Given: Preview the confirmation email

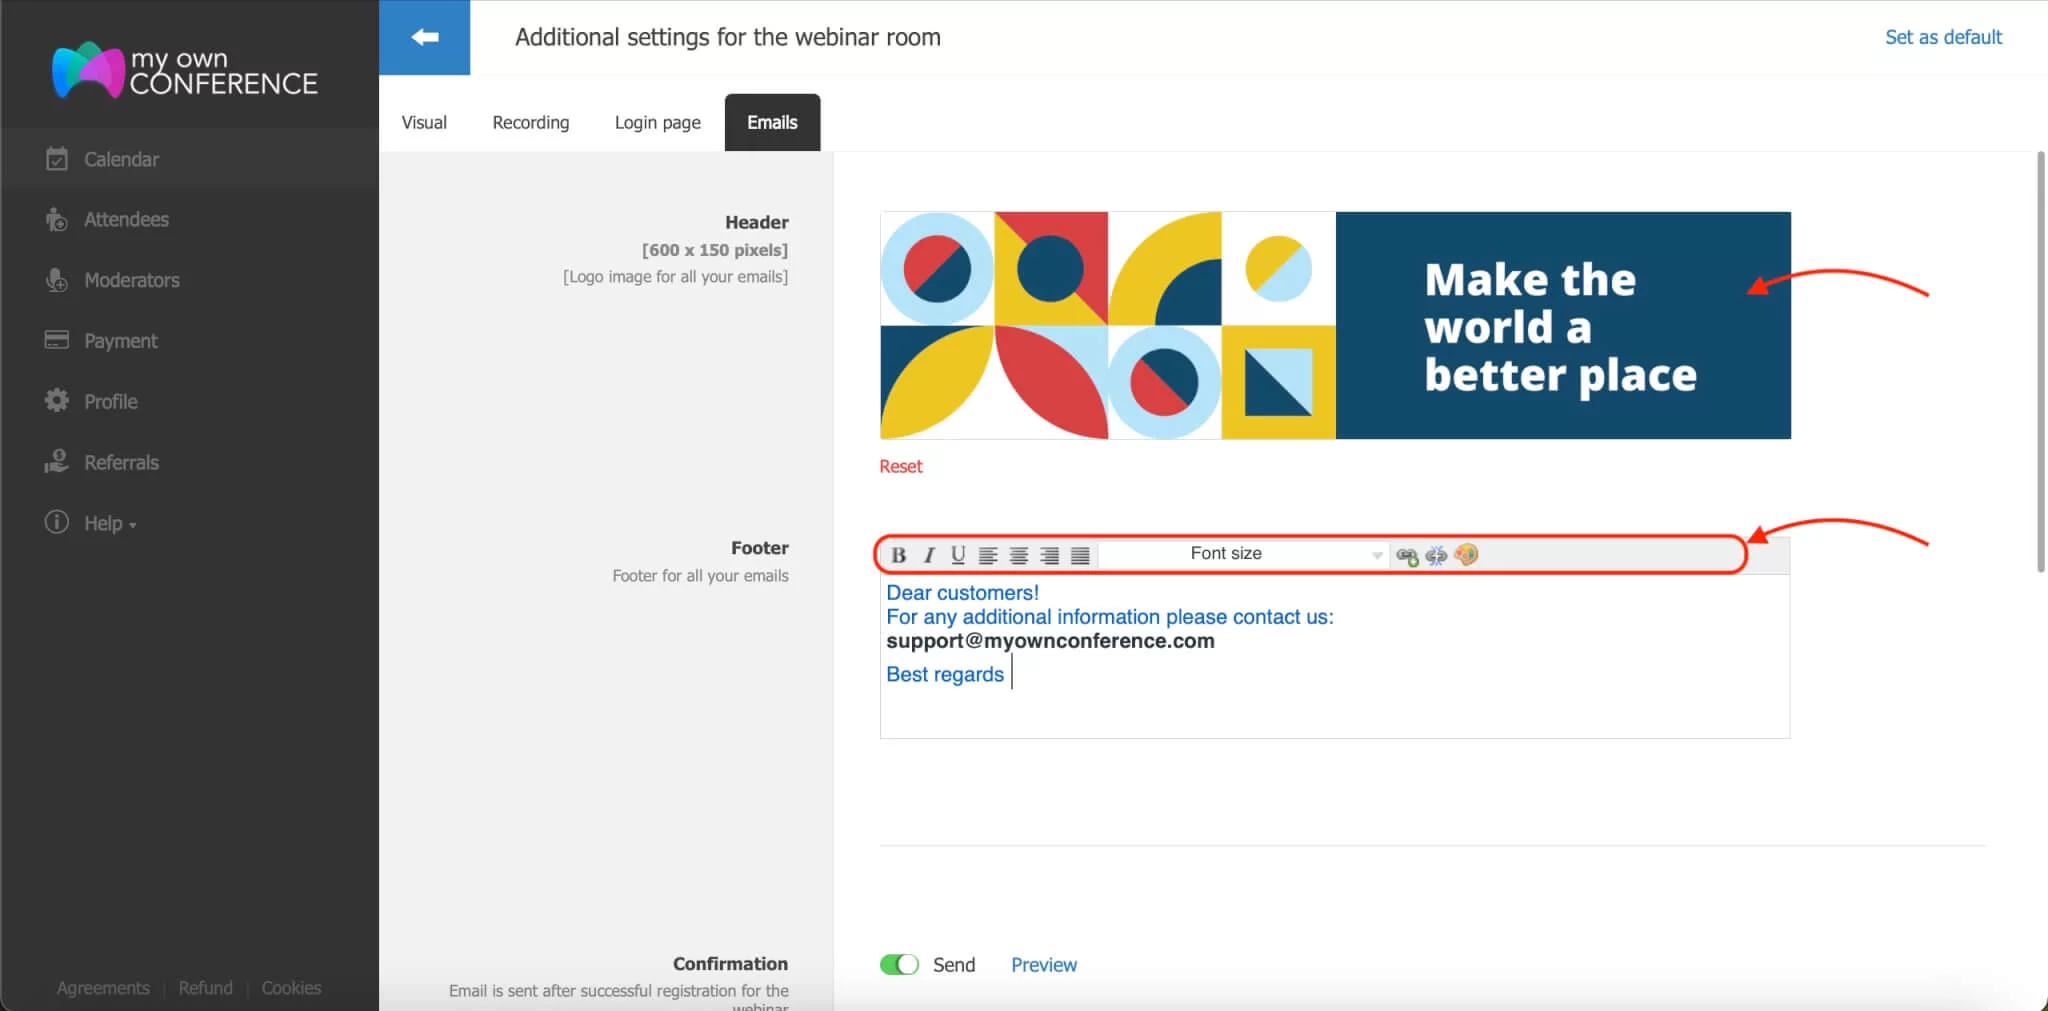Looking at the screenshot, I should pyautogui.click(x=1043, y=964).
